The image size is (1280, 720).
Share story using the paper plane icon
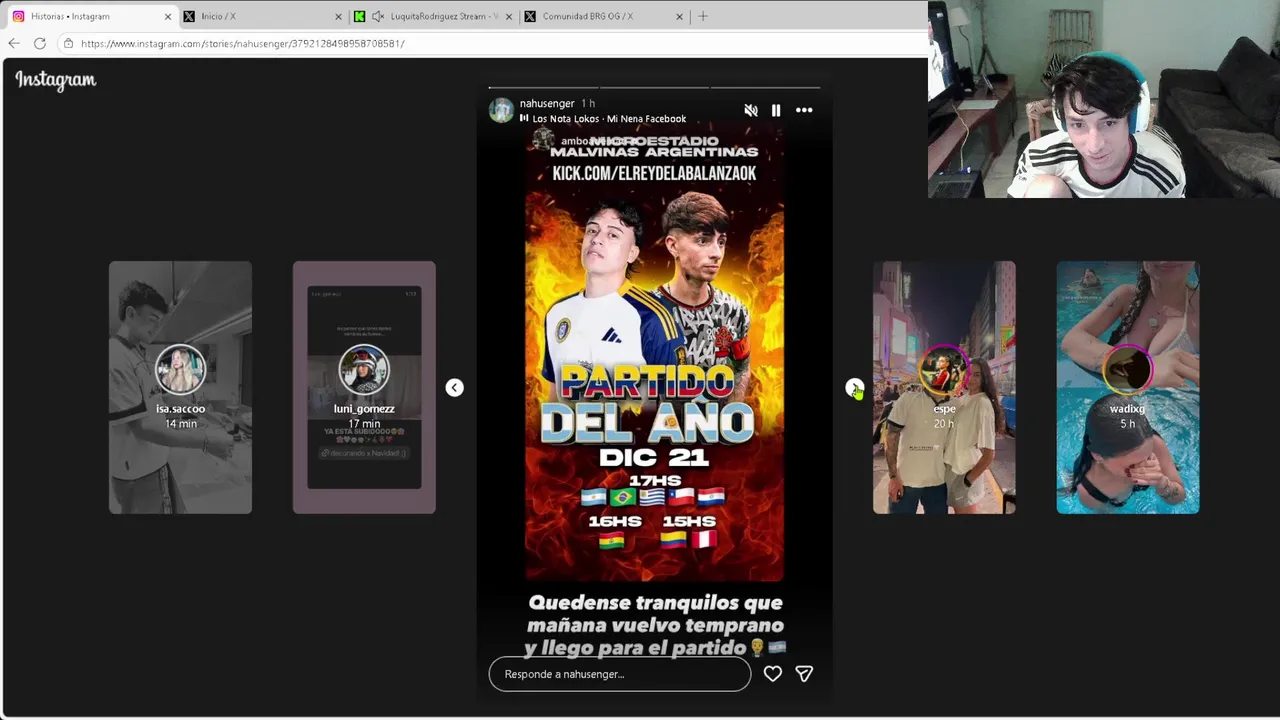click(x=804, y=674)
